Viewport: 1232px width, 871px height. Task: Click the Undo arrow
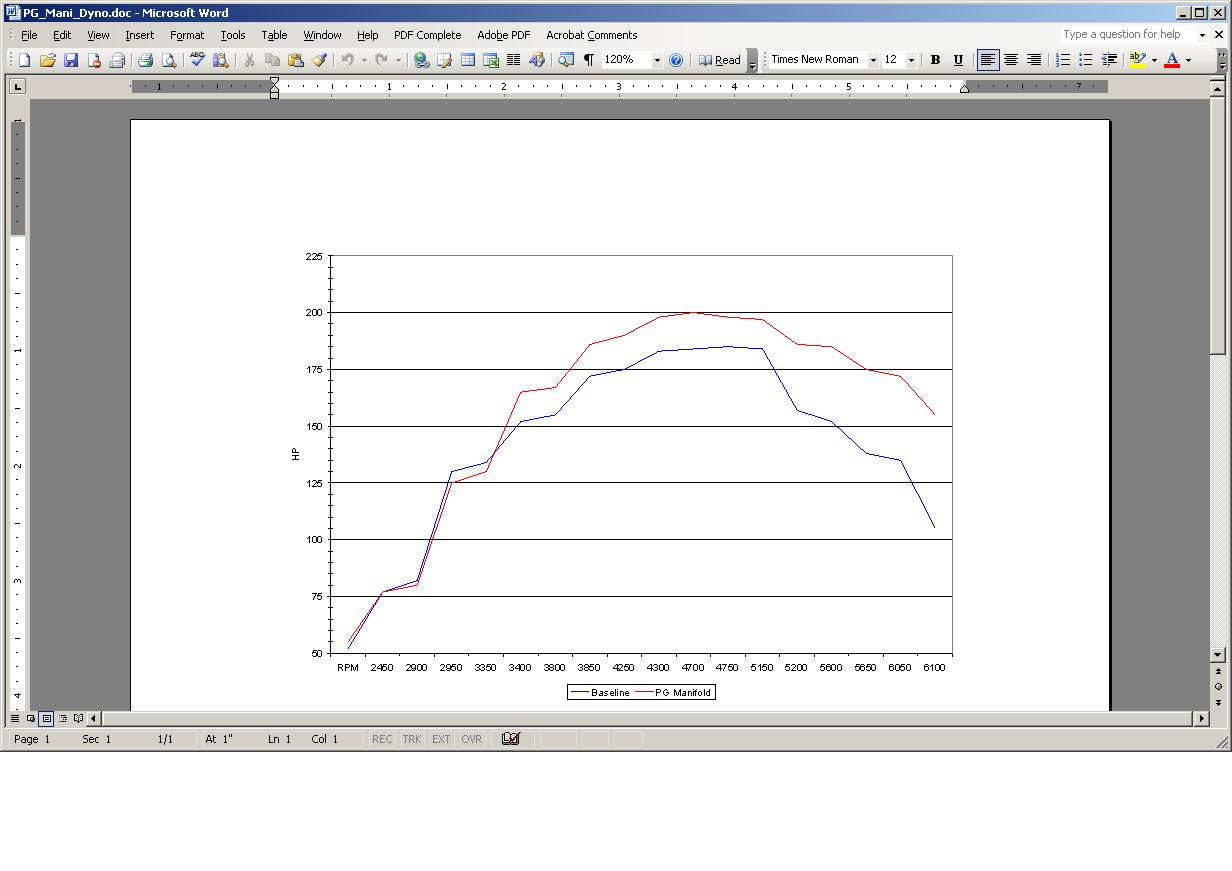pyautogui.click(x=347, y=60)
